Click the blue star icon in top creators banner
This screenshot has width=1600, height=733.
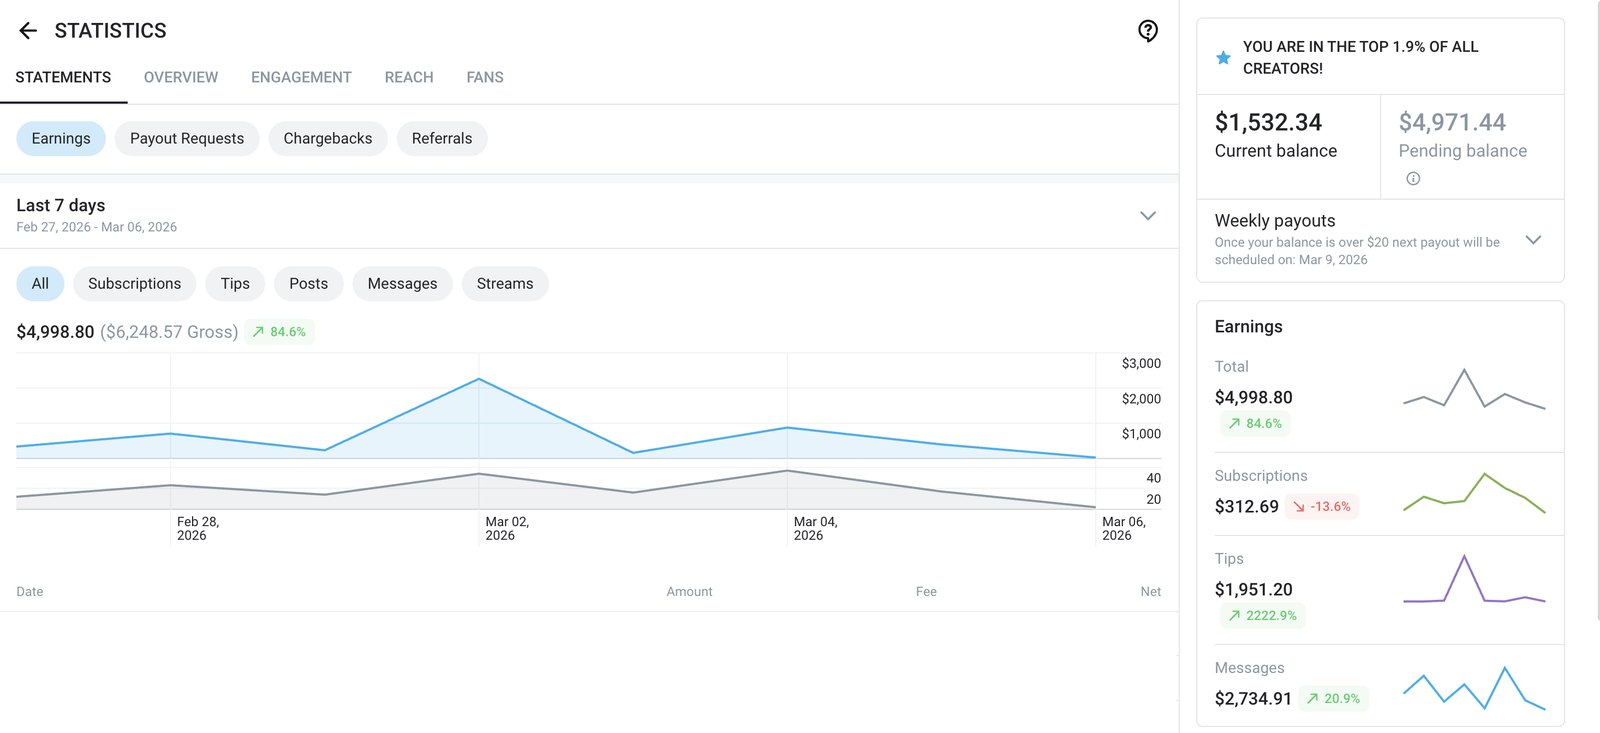click(1223, 58)
